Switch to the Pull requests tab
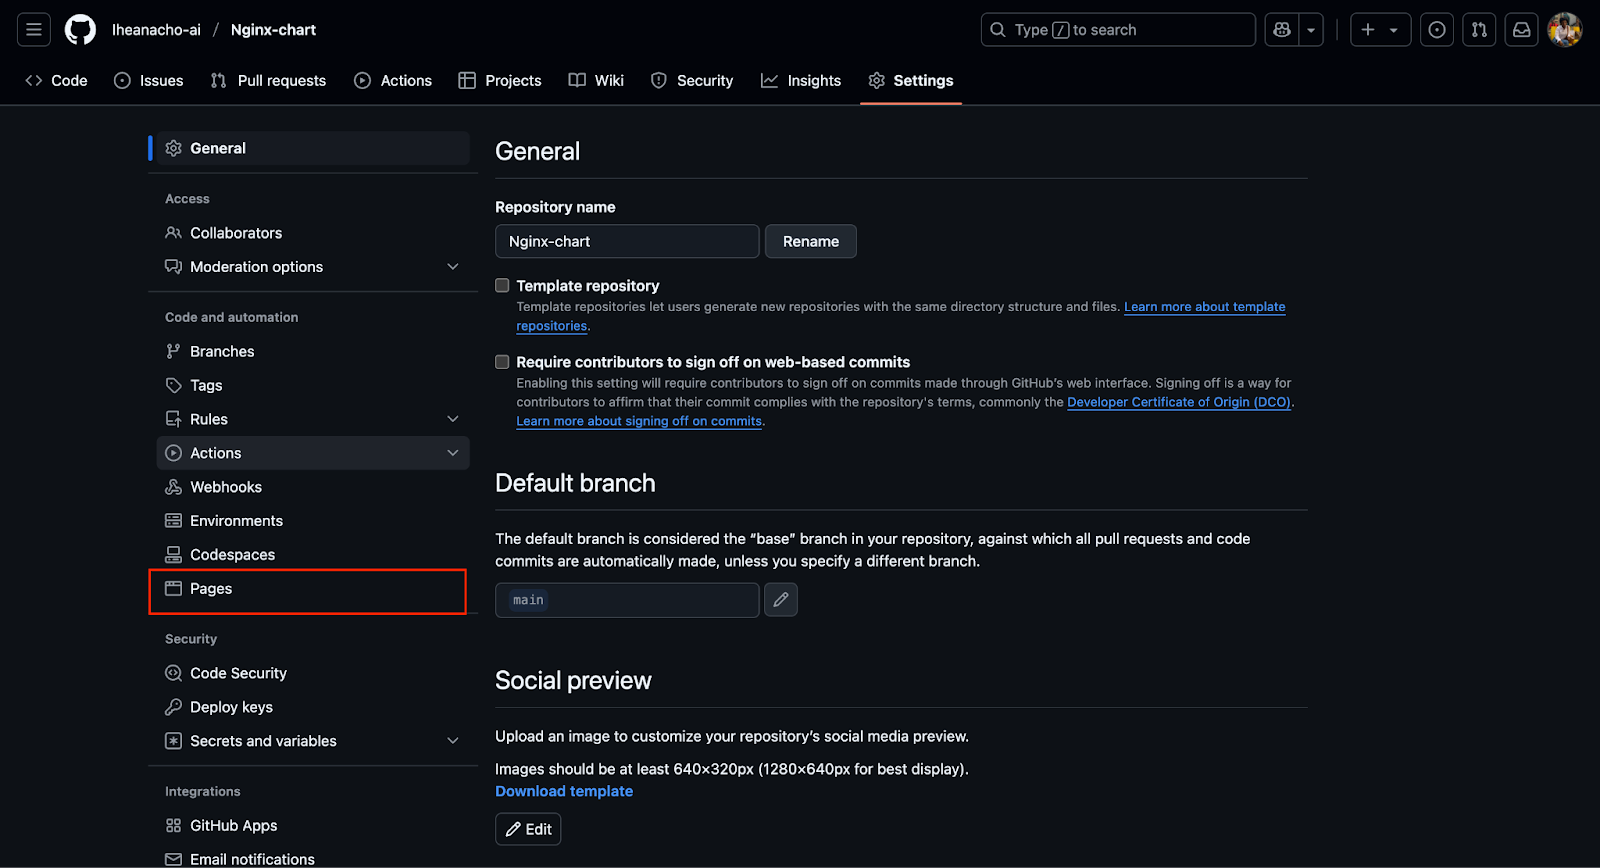 (269, 80)
